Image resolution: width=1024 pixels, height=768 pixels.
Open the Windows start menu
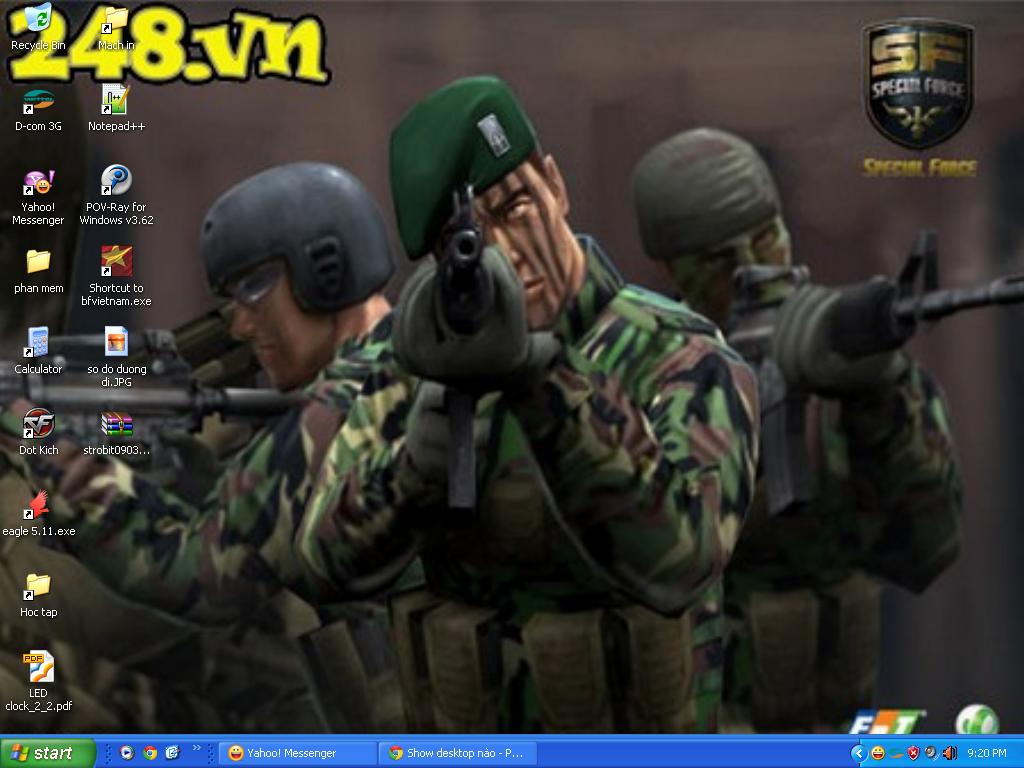(x=47, y=753)
